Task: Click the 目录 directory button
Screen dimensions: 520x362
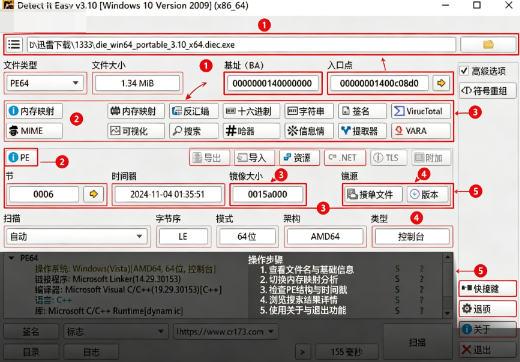Action: coord(31,352)
